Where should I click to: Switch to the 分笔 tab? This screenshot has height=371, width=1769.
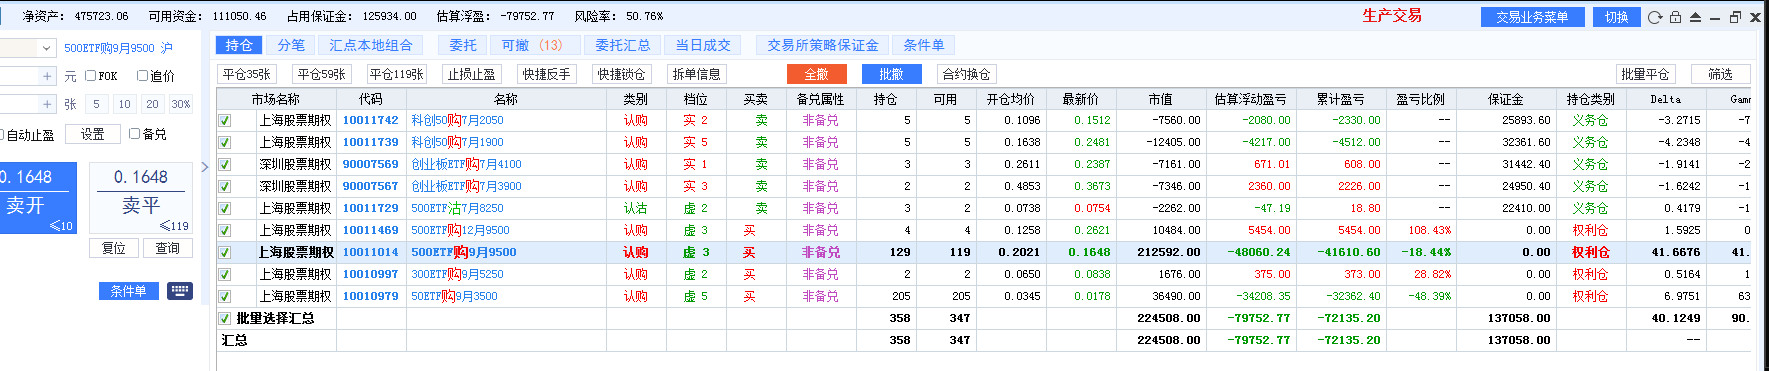tap(291, 45)
